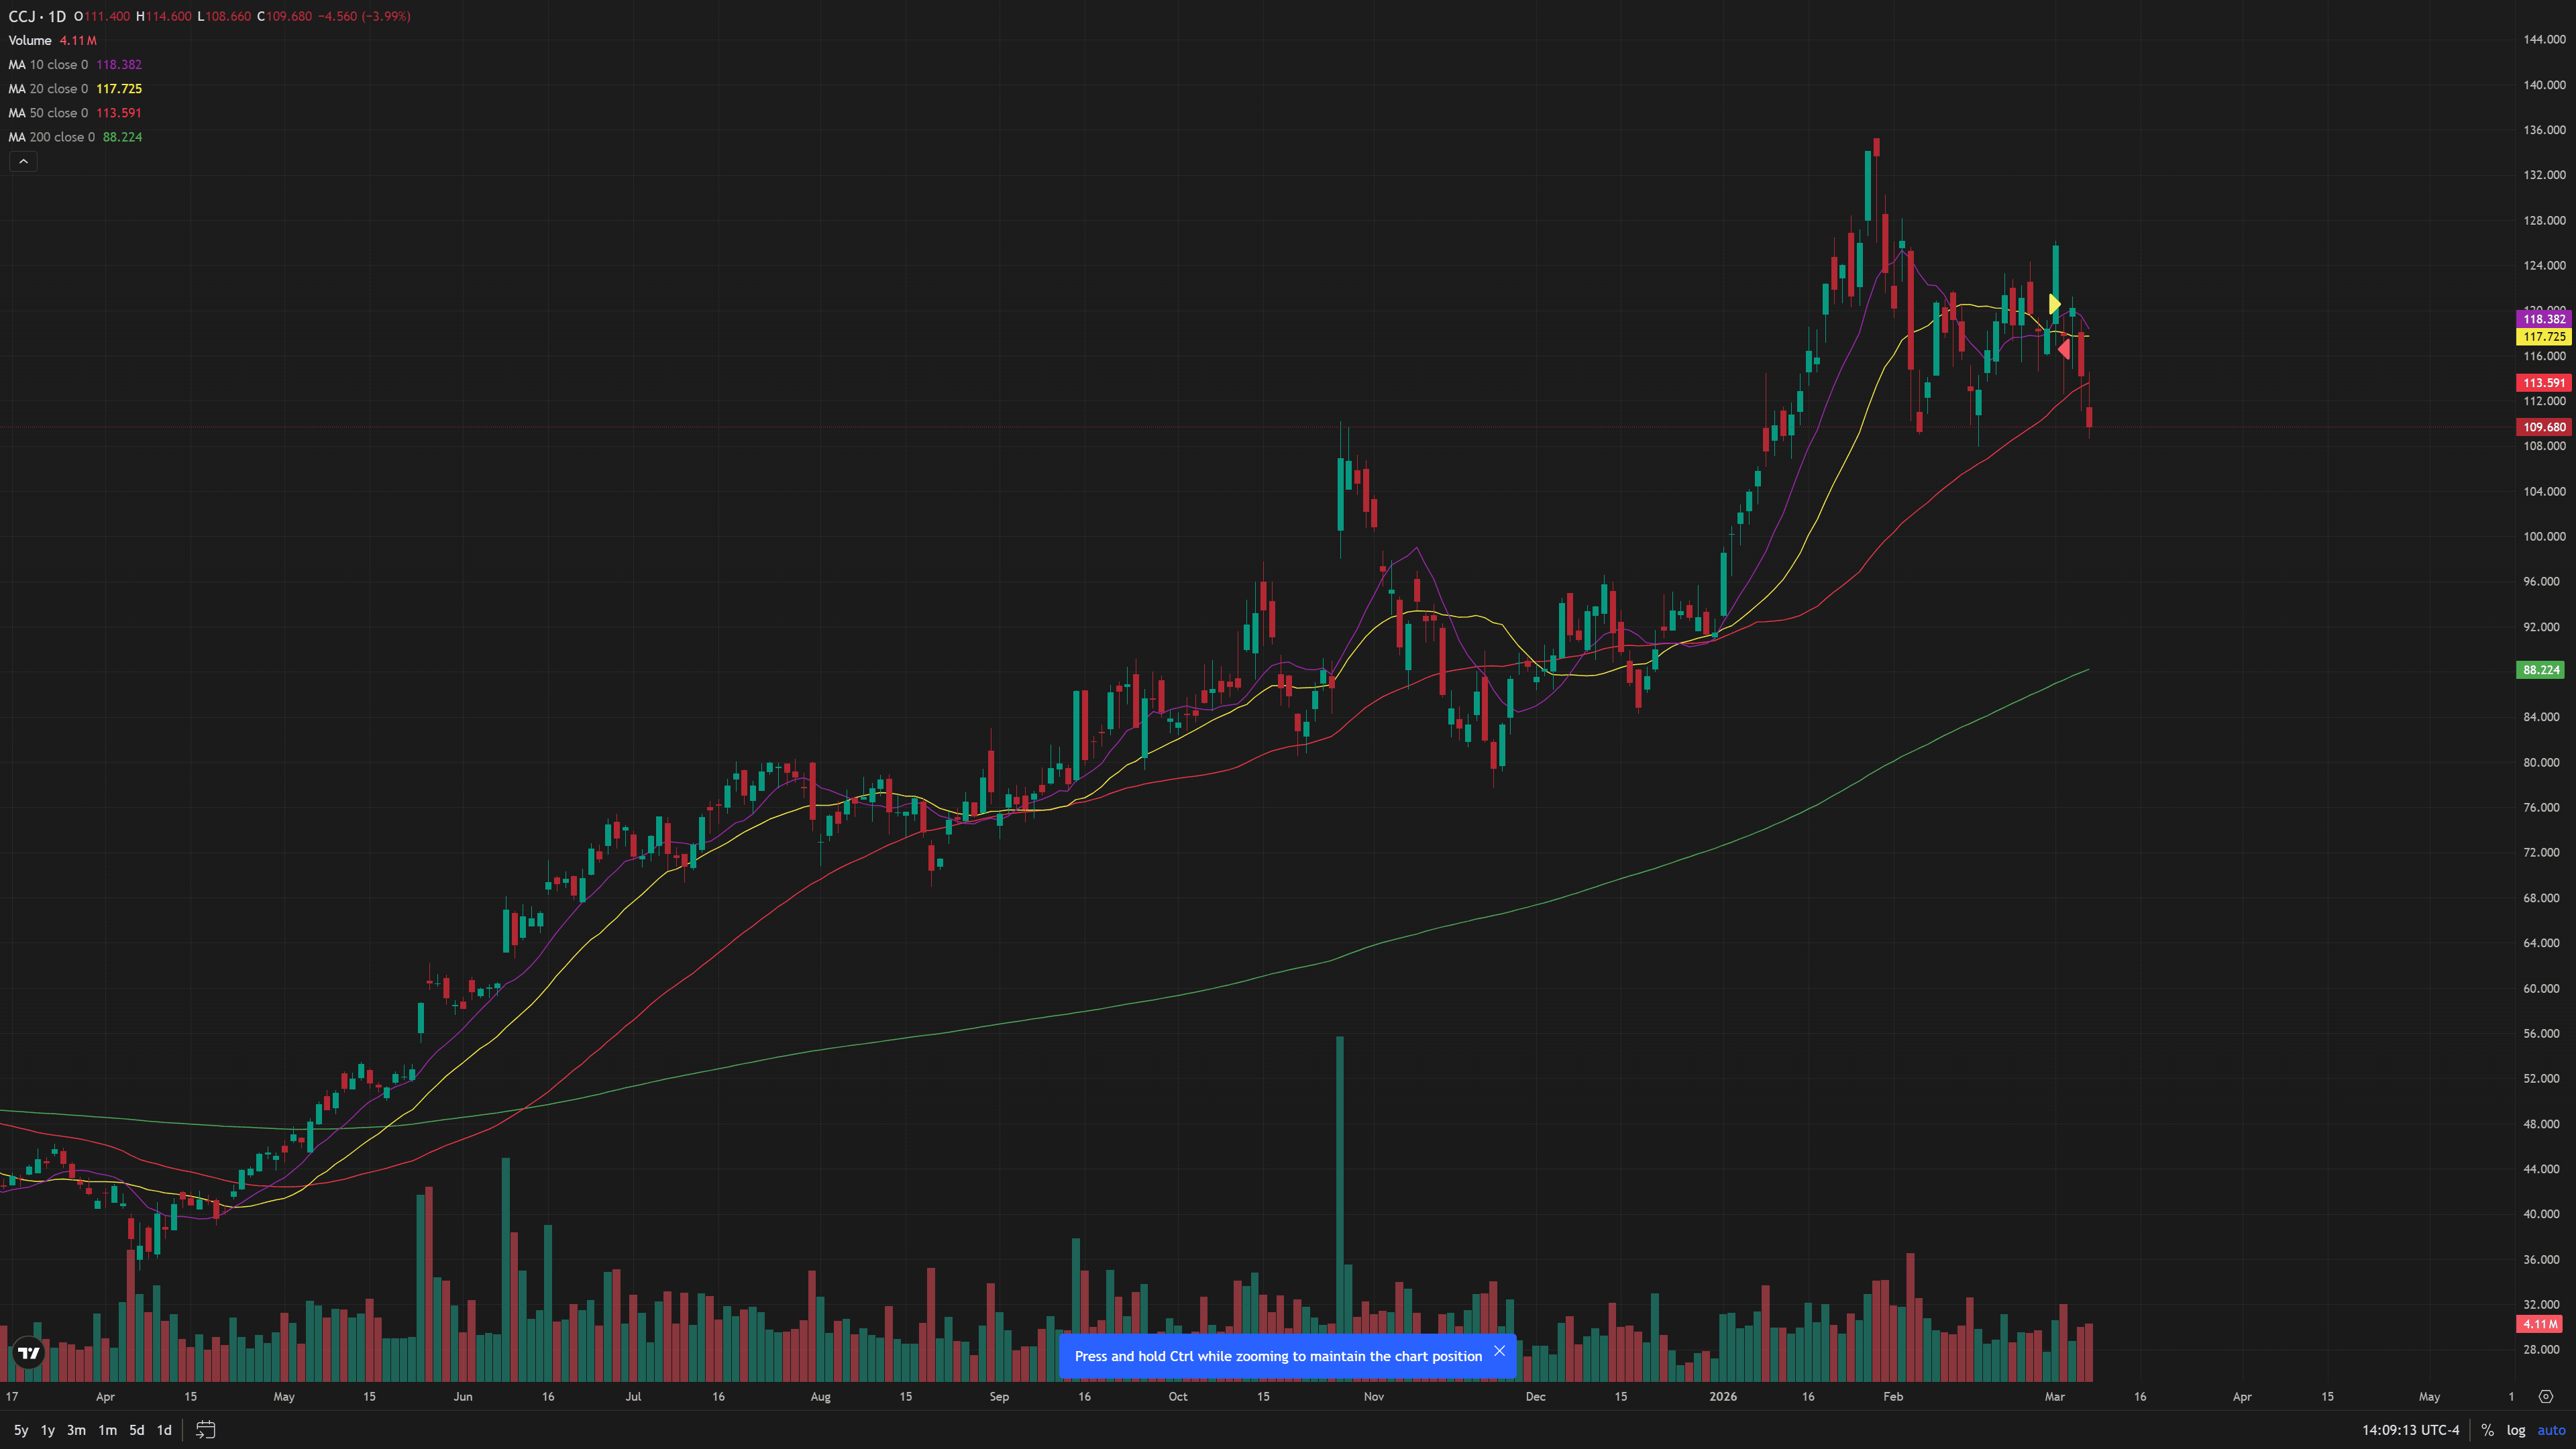Select the 3m date range
This screenshot has height=1449, width=2576.
pyautogui.click(x=76, y=1430)
